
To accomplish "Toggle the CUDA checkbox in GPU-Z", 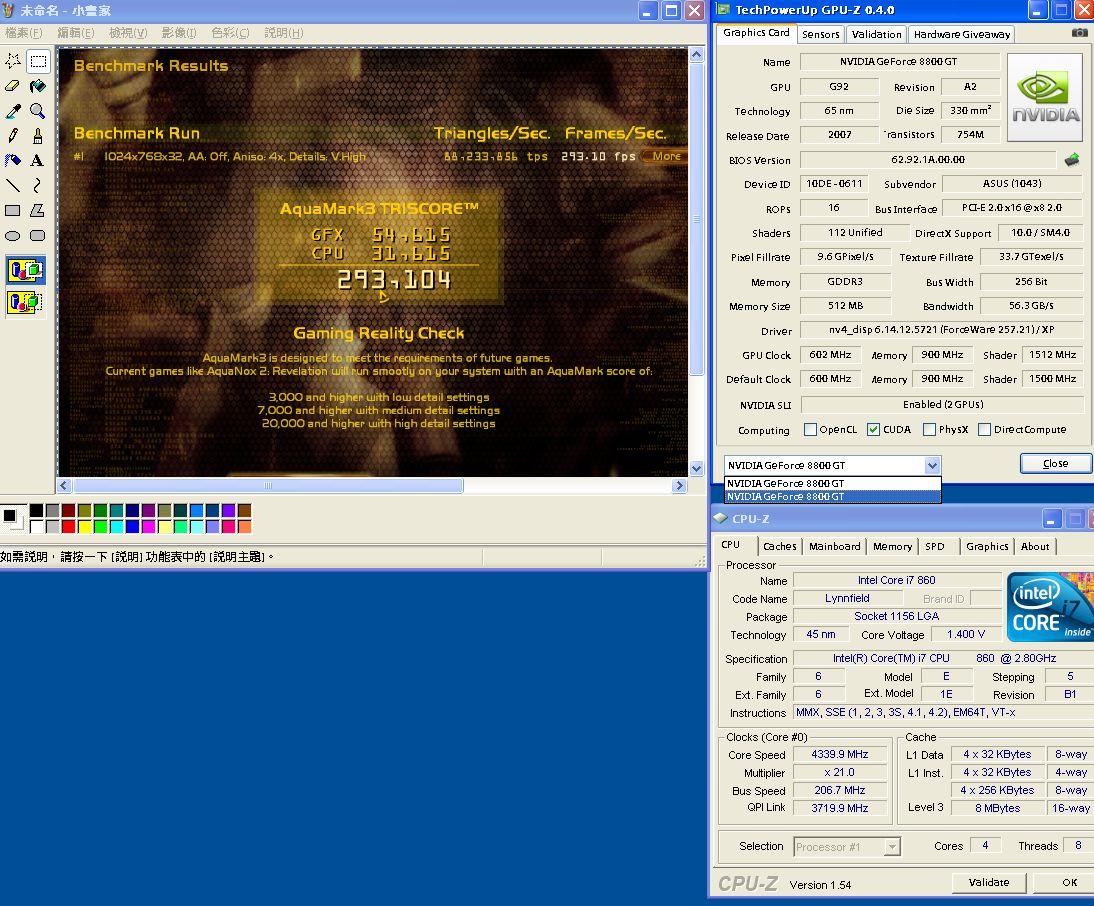I will [874, 430].
